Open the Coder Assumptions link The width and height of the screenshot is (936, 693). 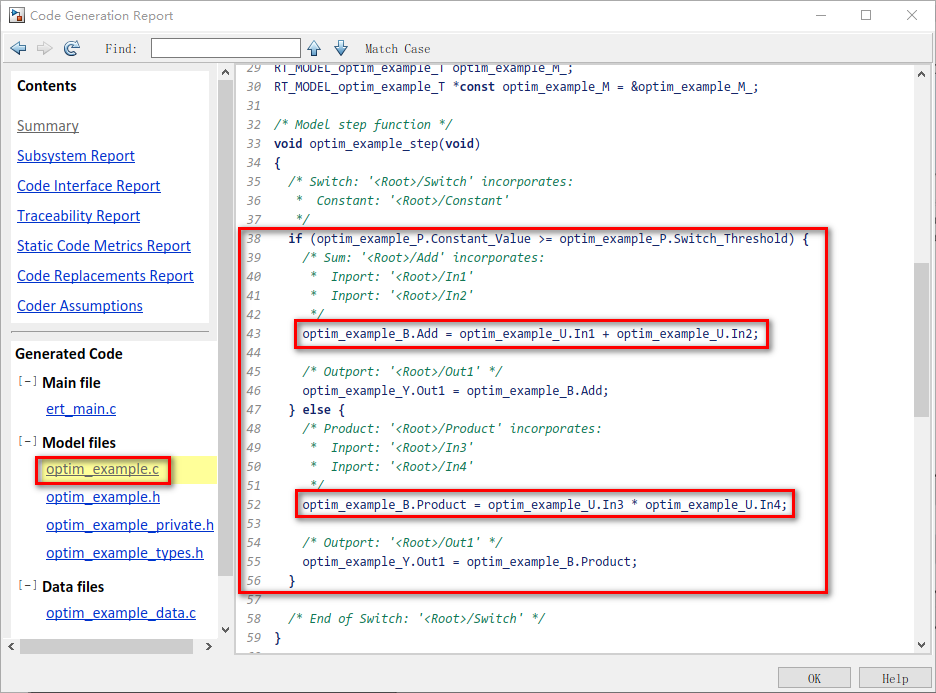point(80,306)
